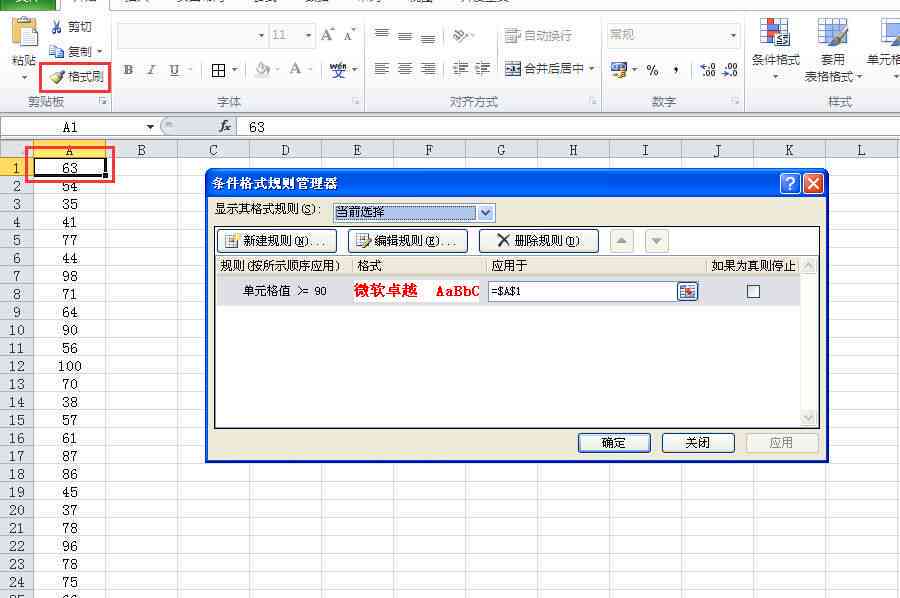Enable Wrap Text (自动换行)
900x598 pixels.
tap(538, 36)
